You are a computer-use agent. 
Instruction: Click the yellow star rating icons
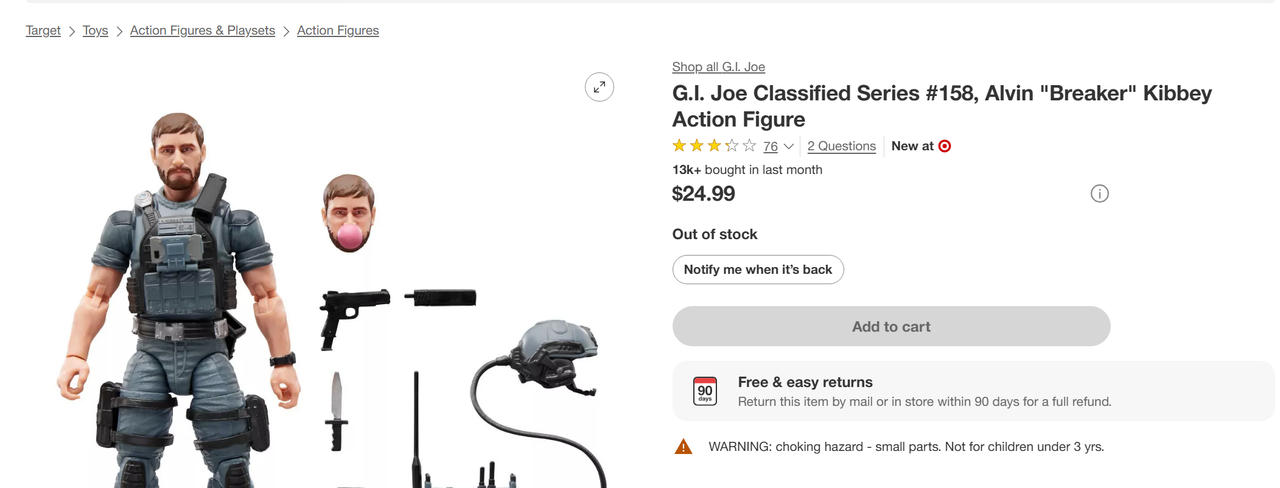tap(714, 146)
